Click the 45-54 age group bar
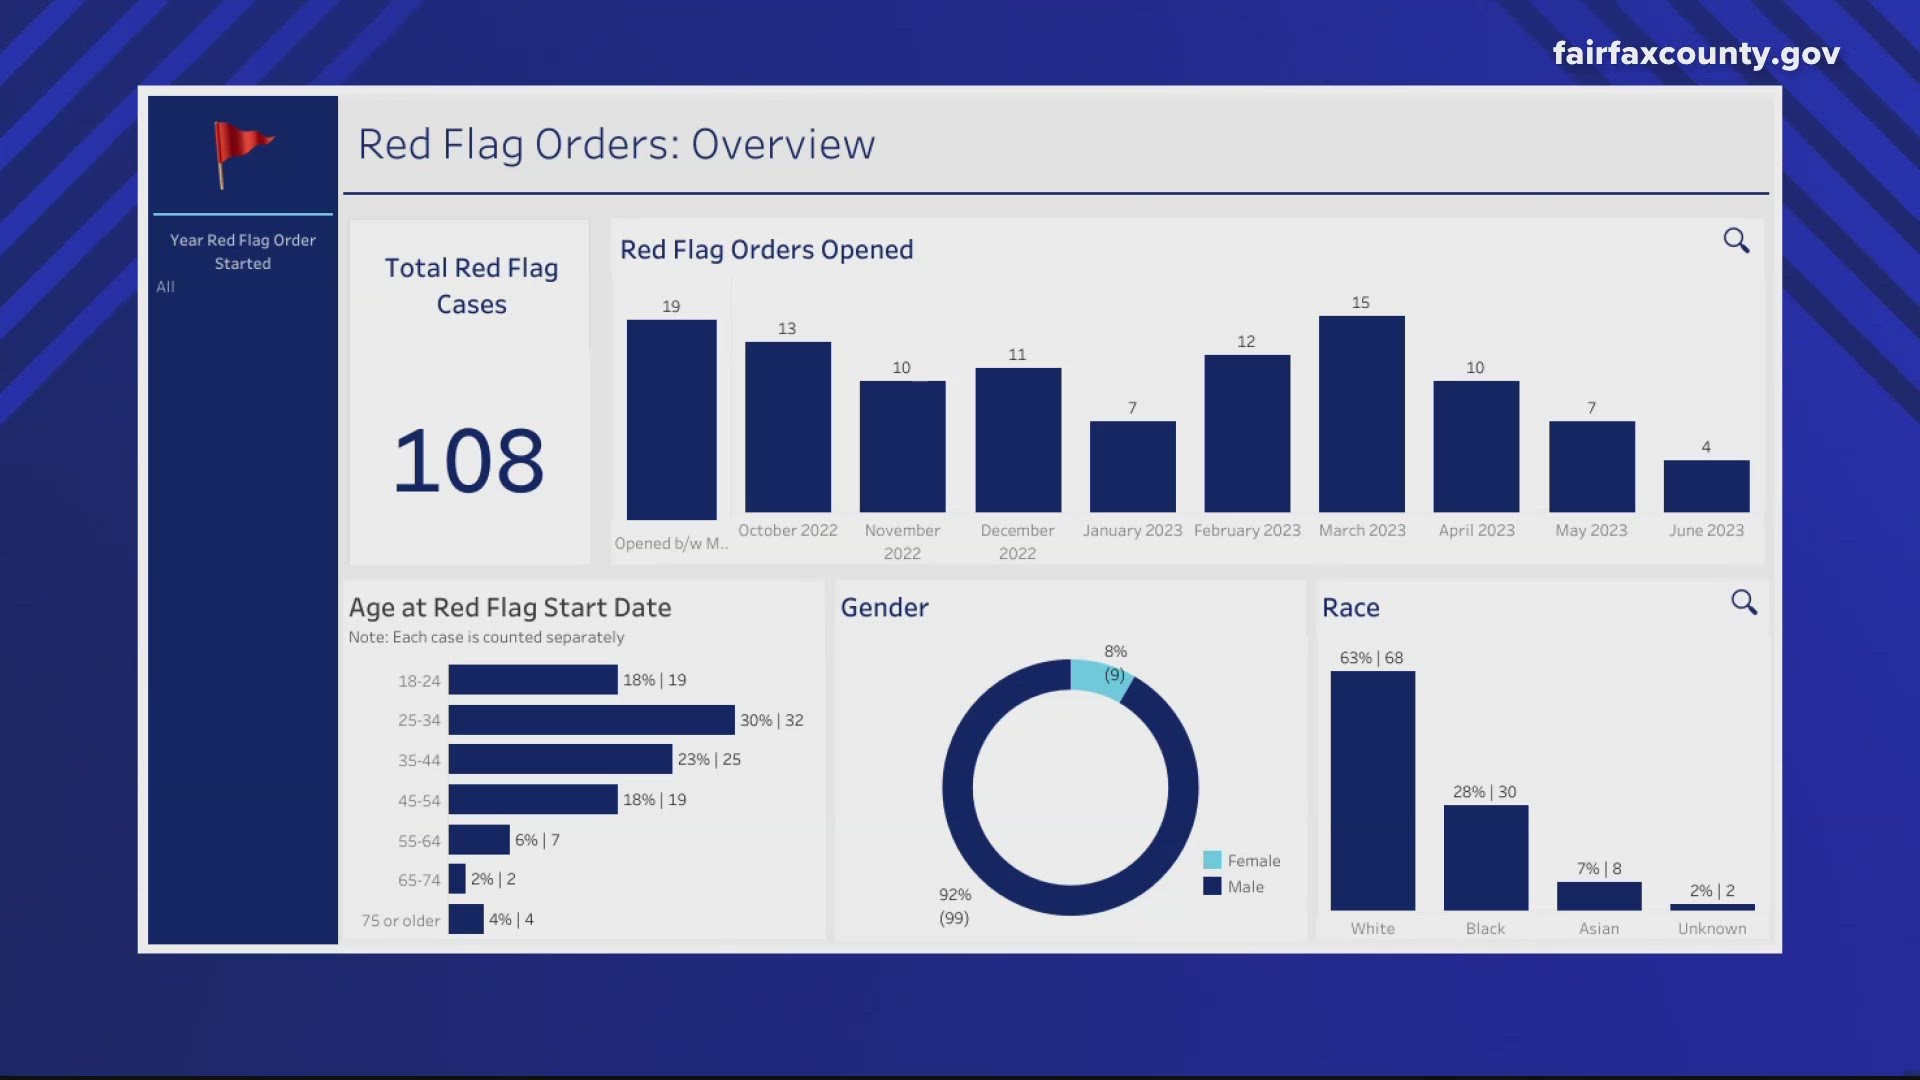The height and width of the screenshot is (1080, 1920). pos(533,799)
